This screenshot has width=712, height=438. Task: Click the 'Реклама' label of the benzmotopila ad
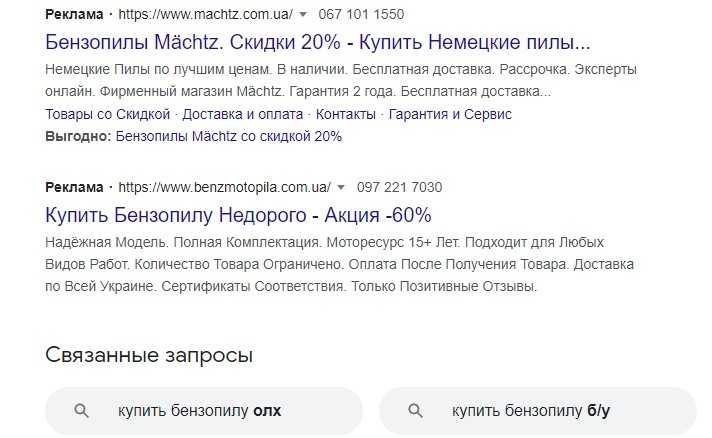point(74,187)
